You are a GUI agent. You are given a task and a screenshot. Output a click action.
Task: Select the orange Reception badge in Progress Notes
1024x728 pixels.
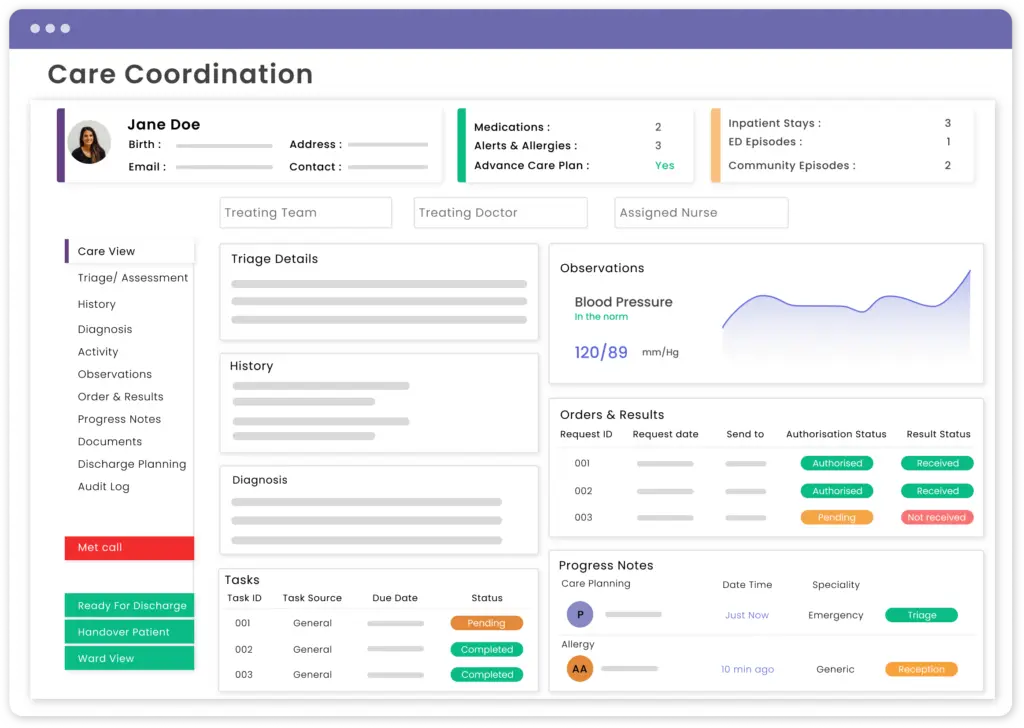point(920,668)
